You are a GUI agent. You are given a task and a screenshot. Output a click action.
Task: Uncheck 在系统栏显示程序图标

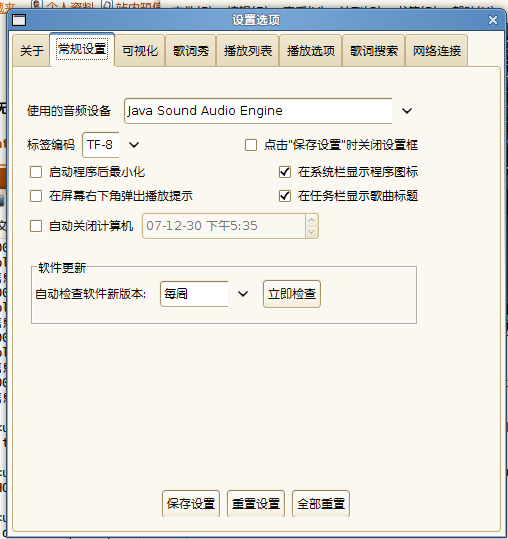click(285, 172)
